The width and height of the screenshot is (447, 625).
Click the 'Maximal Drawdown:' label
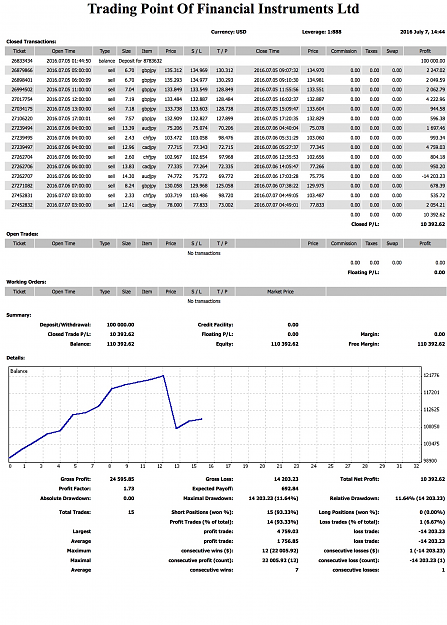point(208,498)
